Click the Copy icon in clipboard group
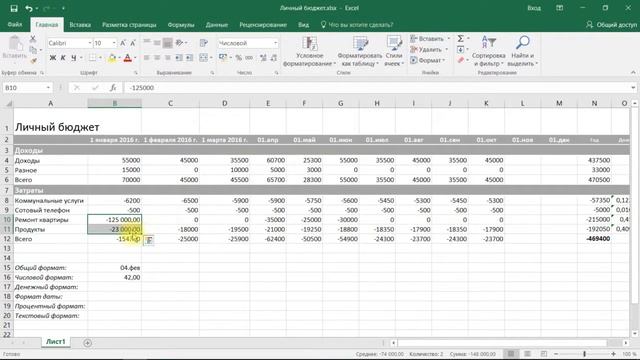The height and width of the screenshot is (360, 640). tap(33, 50)
